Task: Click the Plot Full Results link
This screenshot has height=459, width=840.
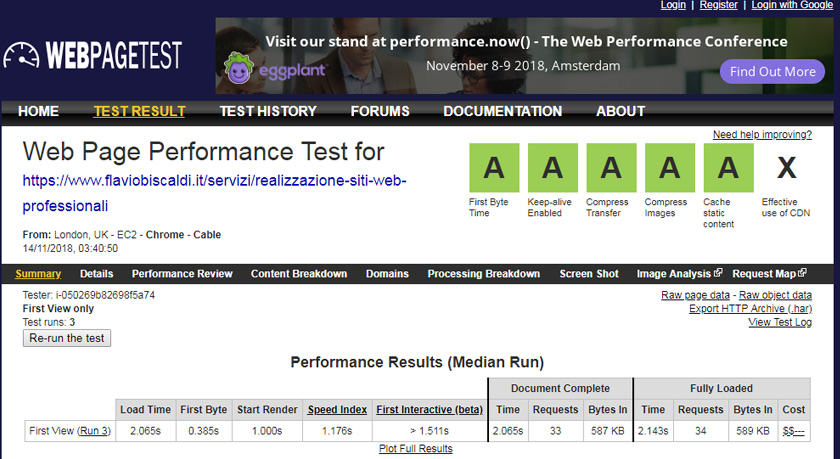Action: click(x=416, y=449)
